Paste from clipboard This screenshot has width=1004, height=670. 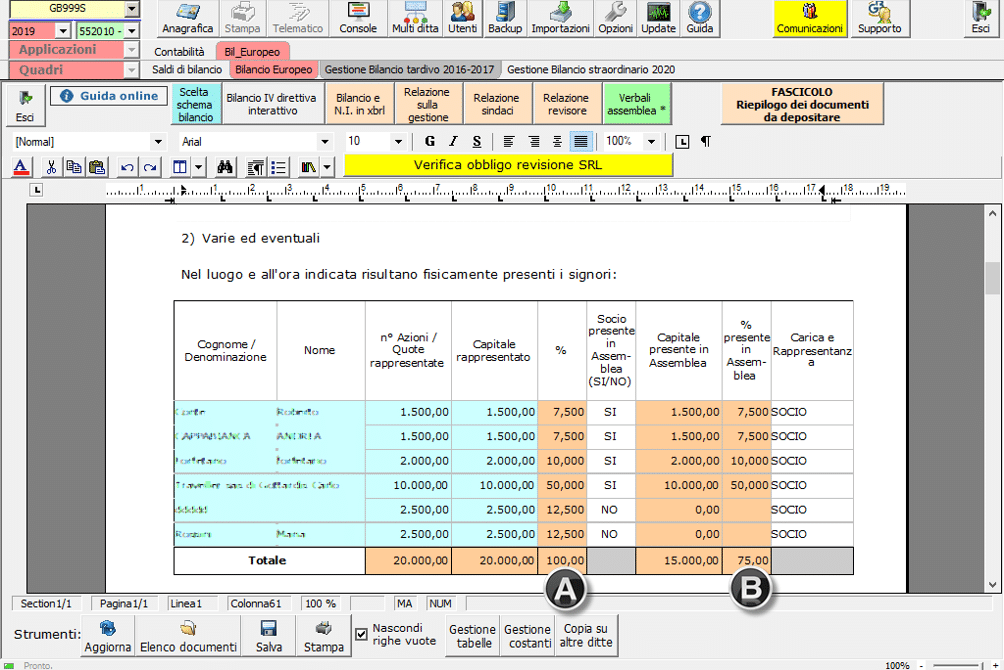coord(97,167)
